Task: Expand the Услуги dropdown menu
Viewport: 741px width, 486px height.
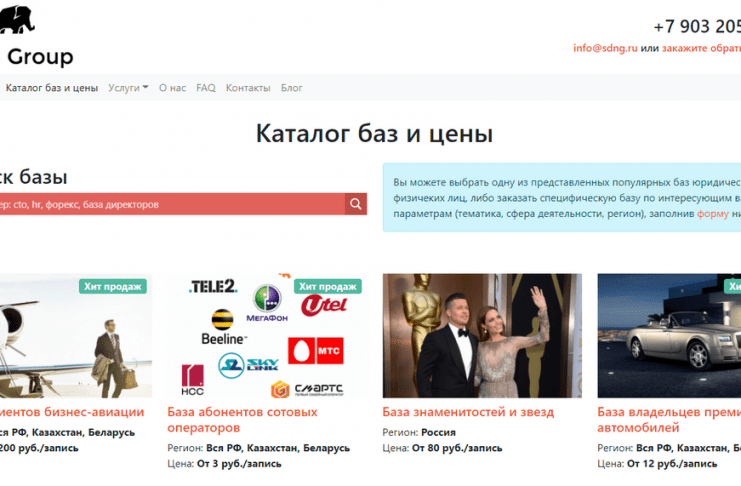Action: [x=128, y=88]
